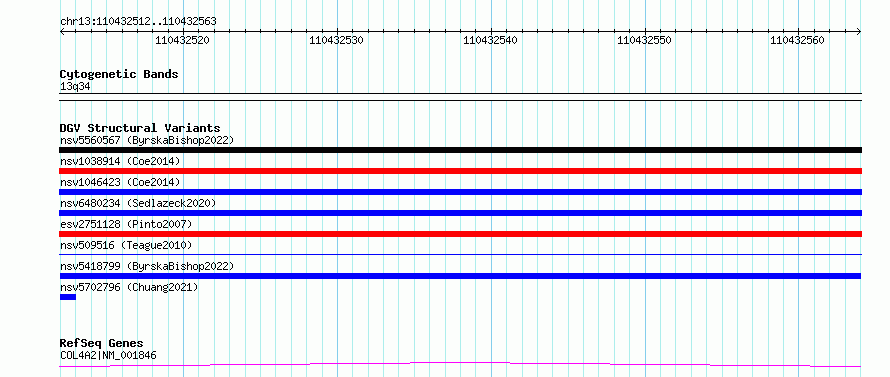Select the 13q34 cytogenetic band bar
The width and height of the screenshot is (890, 377).
[460, 97]
